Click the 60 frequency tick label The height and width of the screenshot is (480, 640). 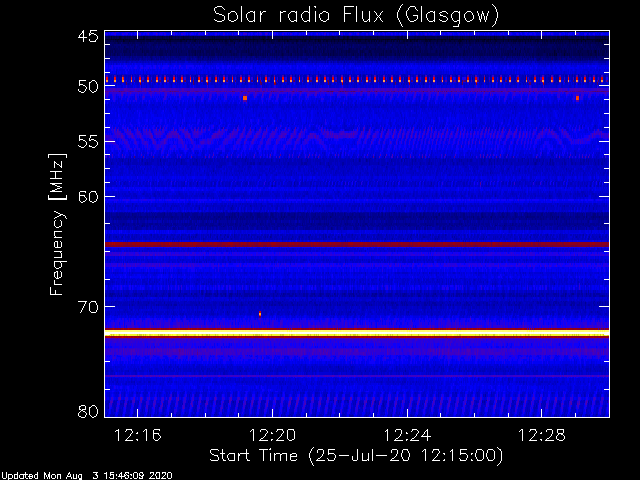(88, 197)
